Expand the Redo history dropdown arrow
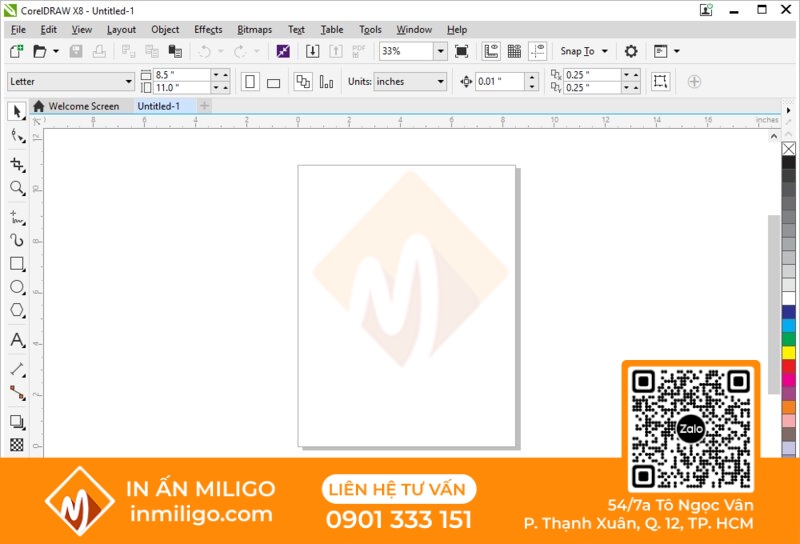The height and width of the screenshot is (544, 800). coord(257,51)
